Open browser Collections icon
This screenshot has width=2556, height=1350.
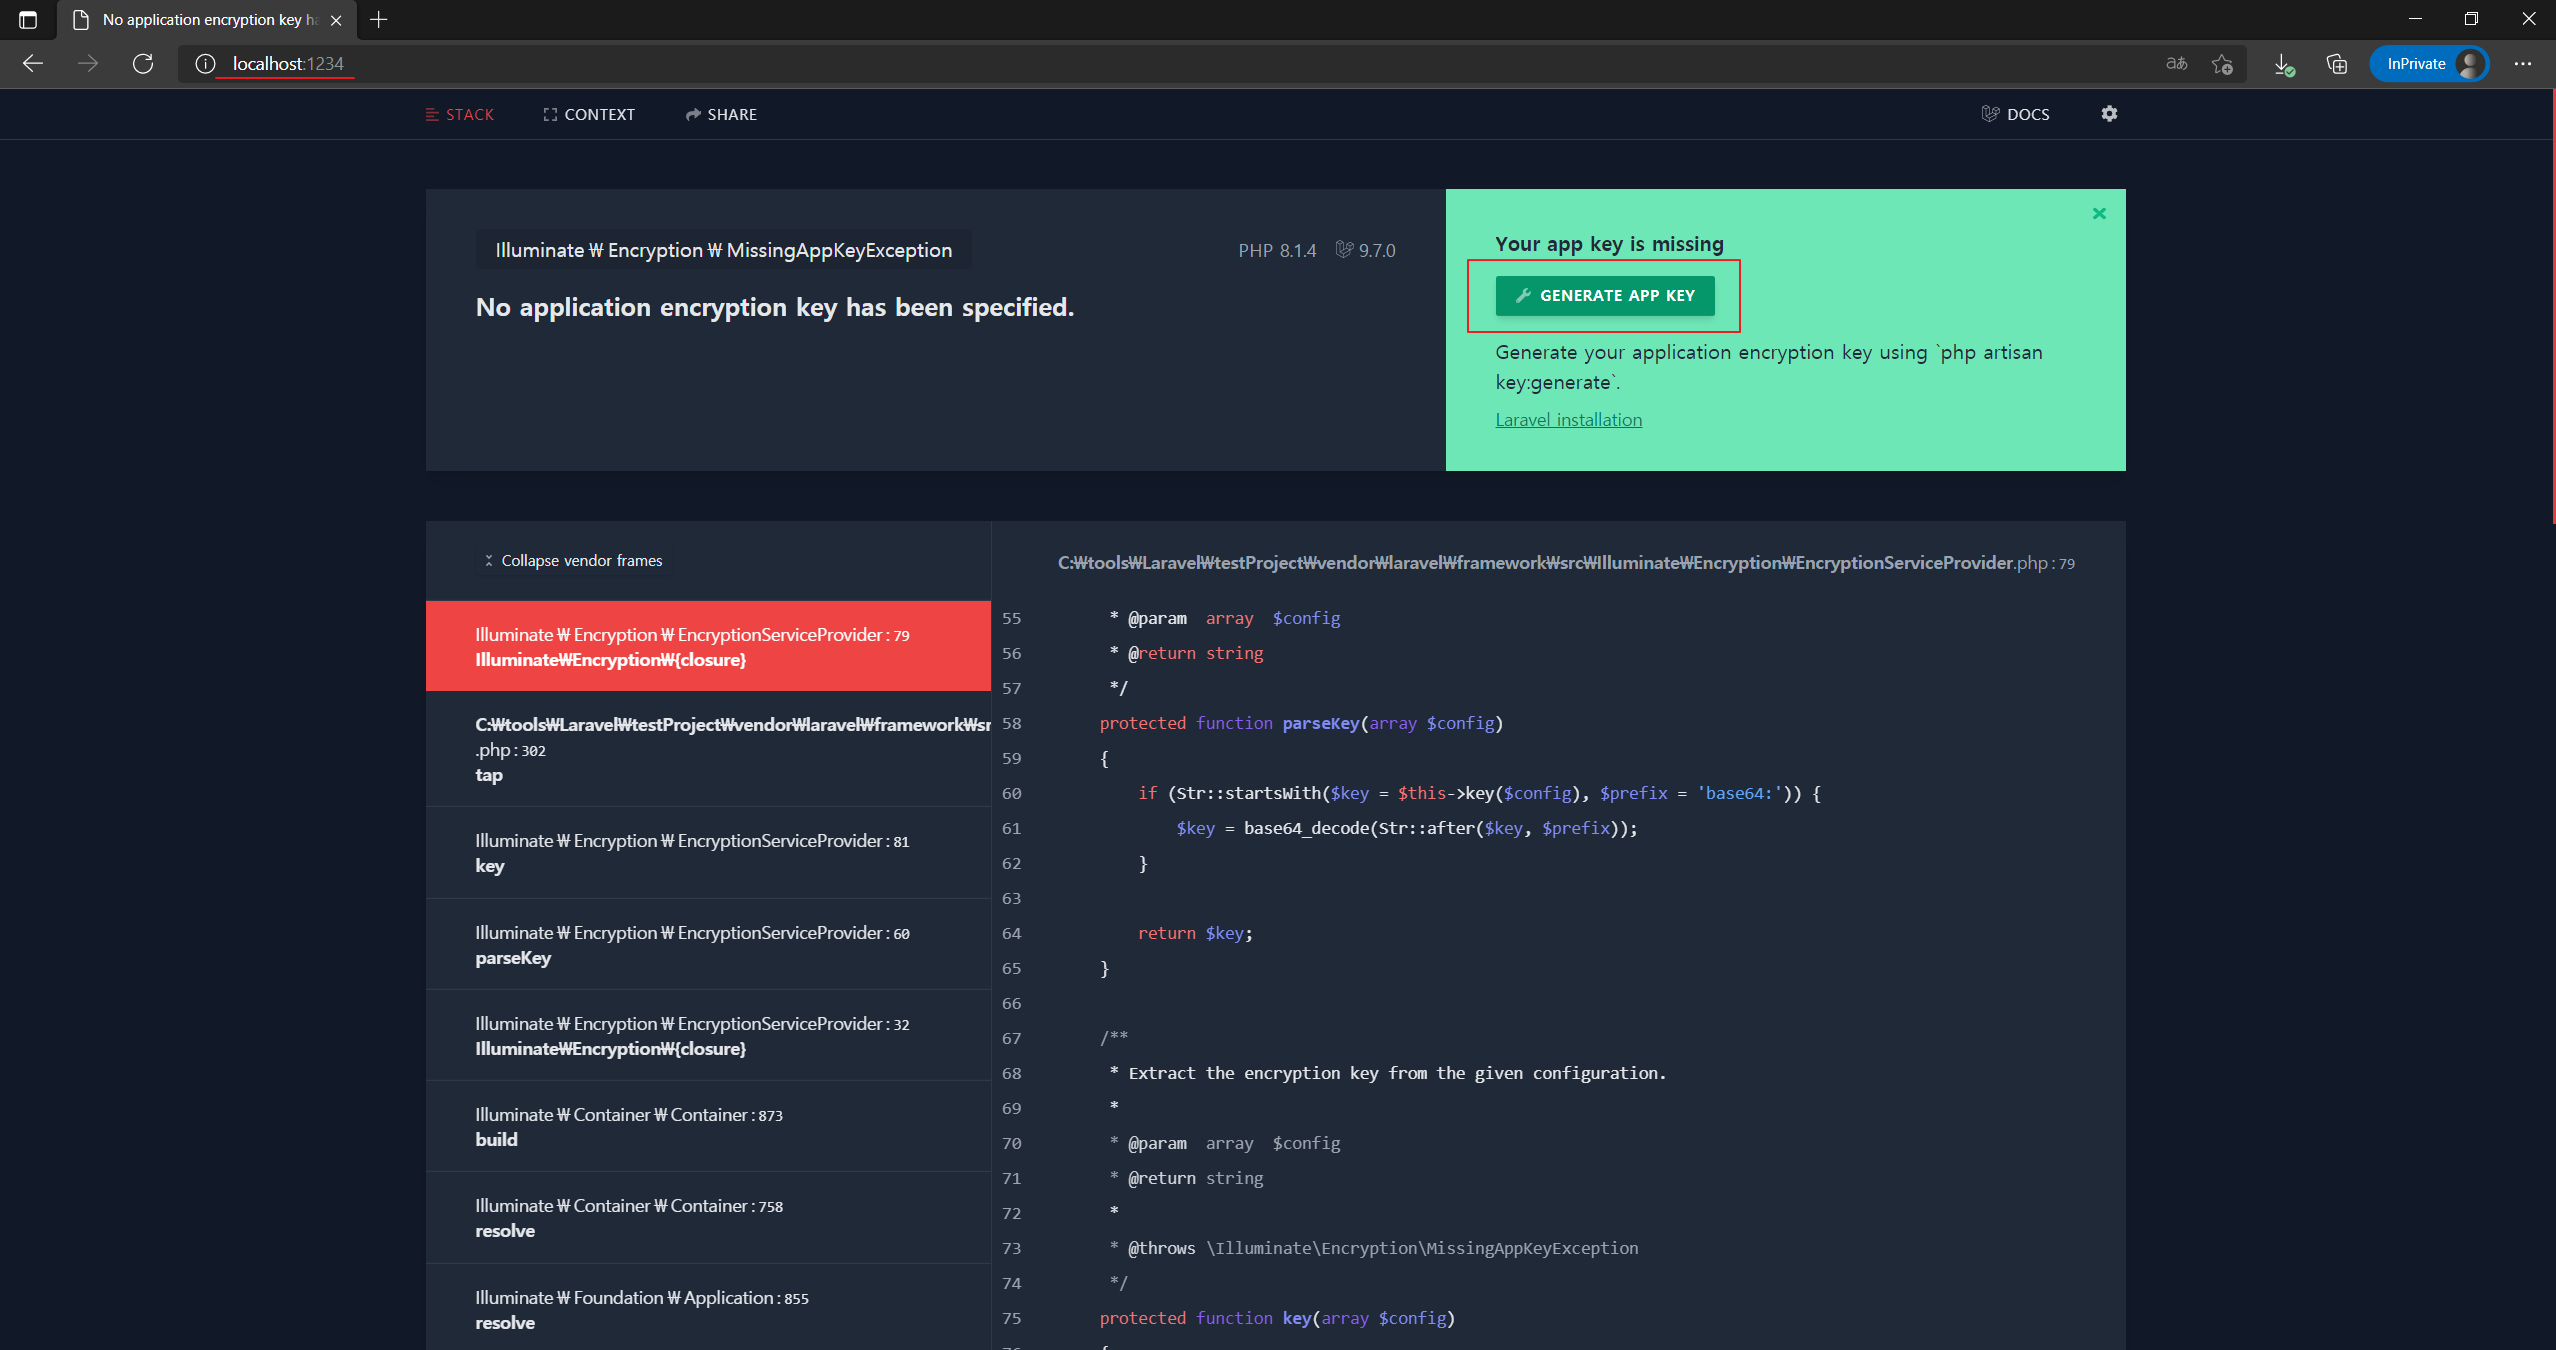(x=2336, y=64)
